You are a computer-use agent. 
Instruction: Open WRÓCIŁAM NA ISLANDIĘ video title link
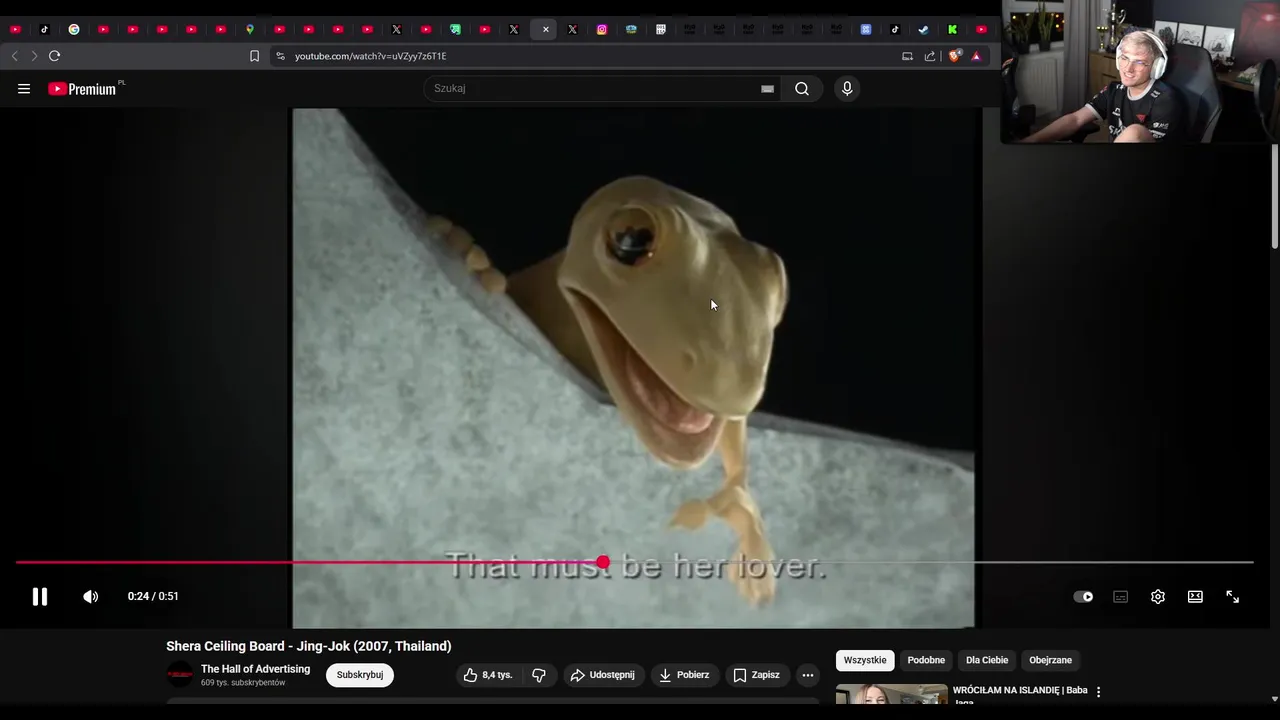click(x=1020, y=696)
